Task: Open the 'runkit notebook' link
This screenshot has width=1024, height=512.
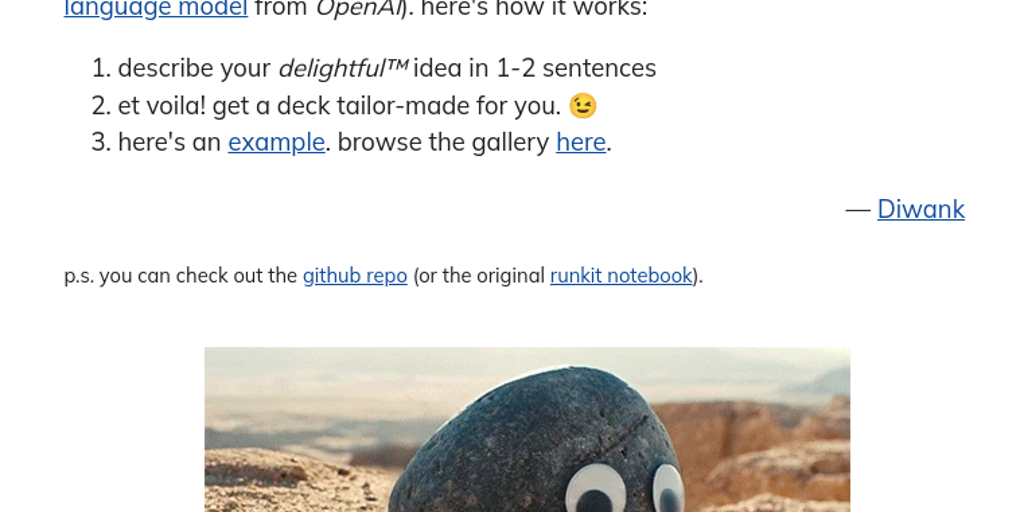Action: tap(621, 276)
